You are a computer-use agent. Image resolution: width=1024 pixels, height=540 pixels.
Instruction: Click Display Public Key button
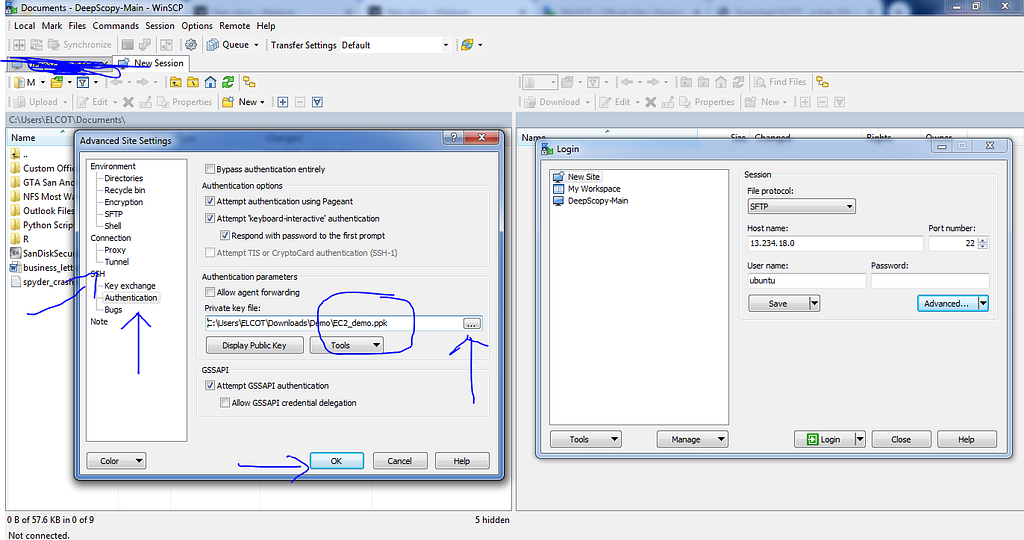[255, 345]
